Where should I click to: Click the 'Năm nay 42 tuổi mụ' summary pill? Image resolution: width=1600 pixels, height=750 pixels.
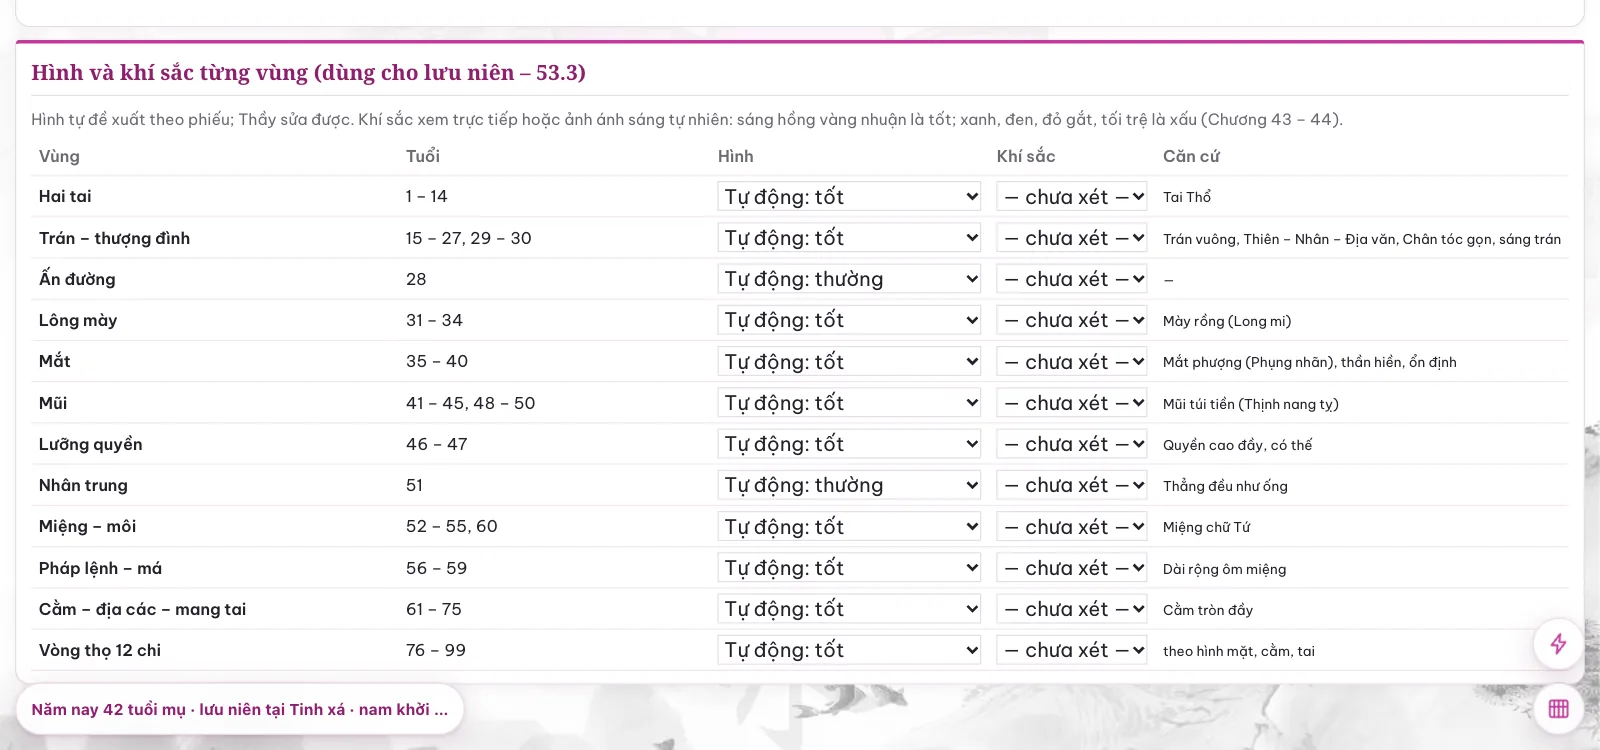click(240, 709)
